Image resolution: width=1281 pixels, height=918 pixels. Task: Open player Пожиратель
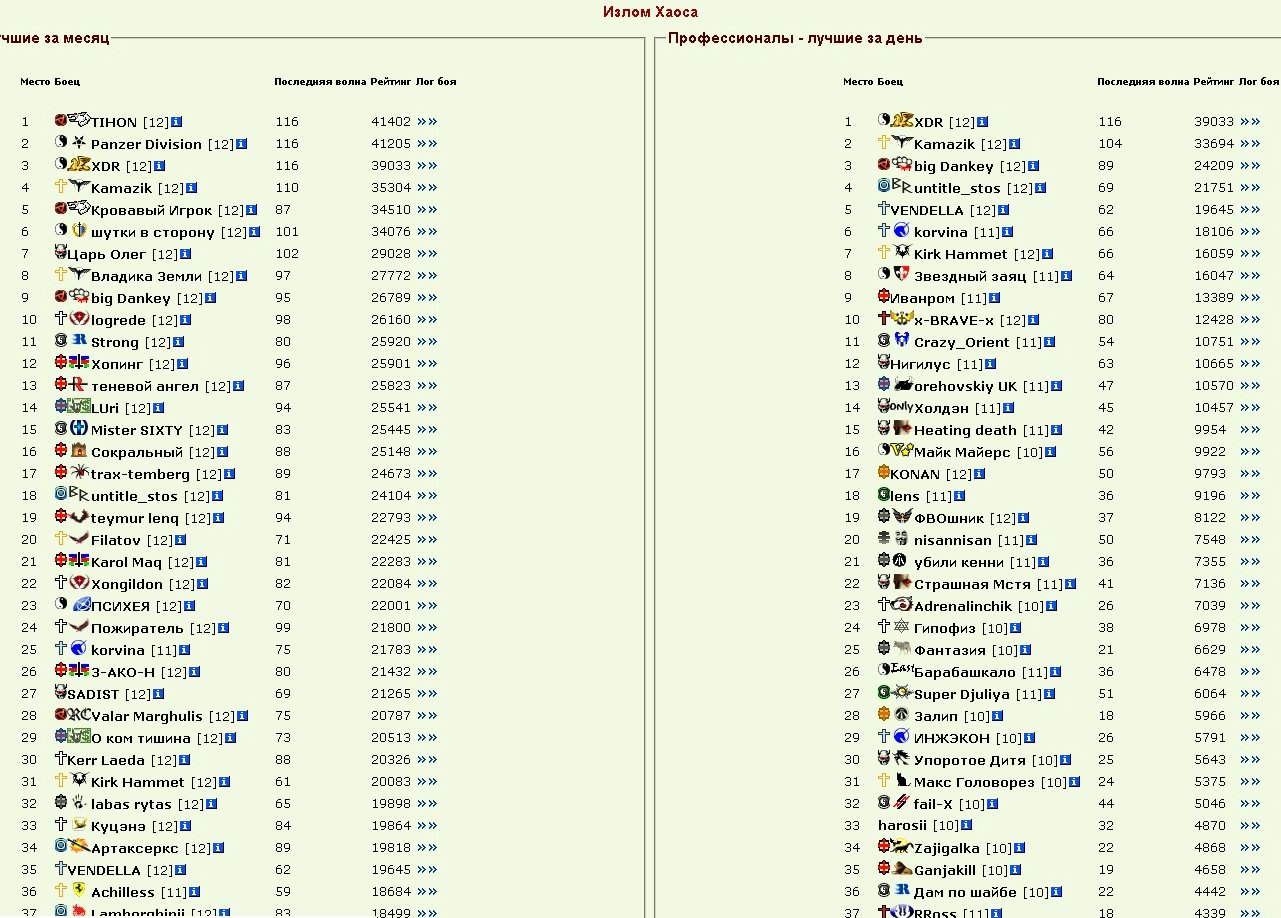pos(137,628)
